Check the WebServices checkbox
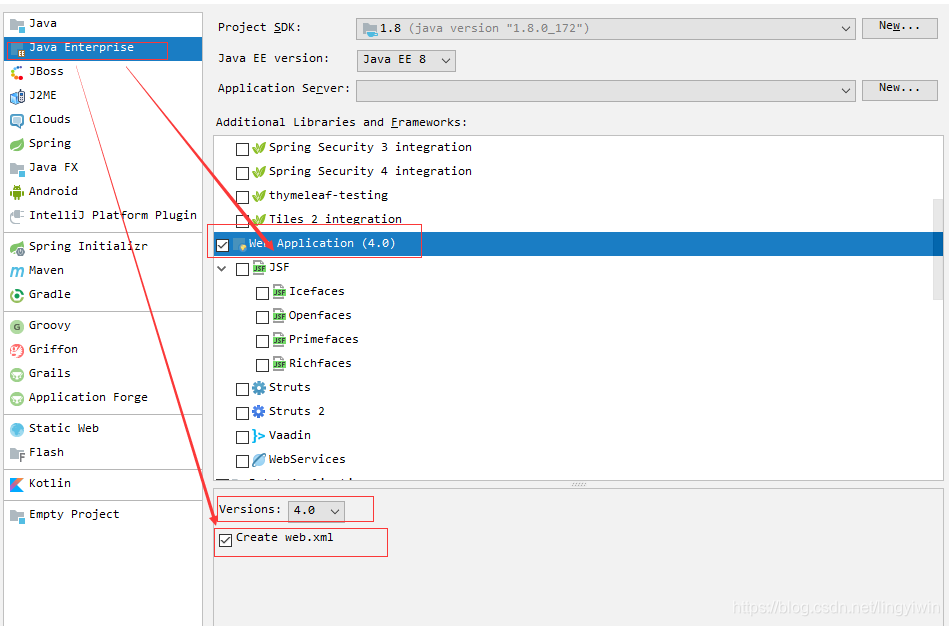949x626 pixels. (242, 461)
